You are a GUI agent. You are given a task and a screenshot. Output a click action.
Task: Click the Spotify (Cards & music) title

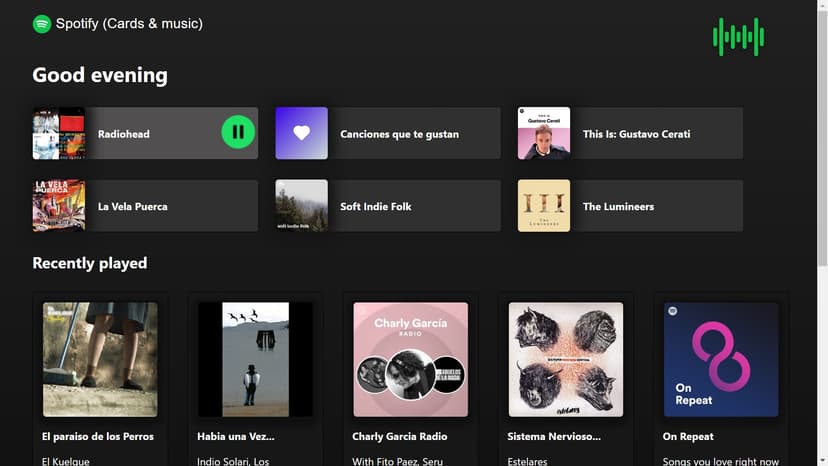coord(129,24)
